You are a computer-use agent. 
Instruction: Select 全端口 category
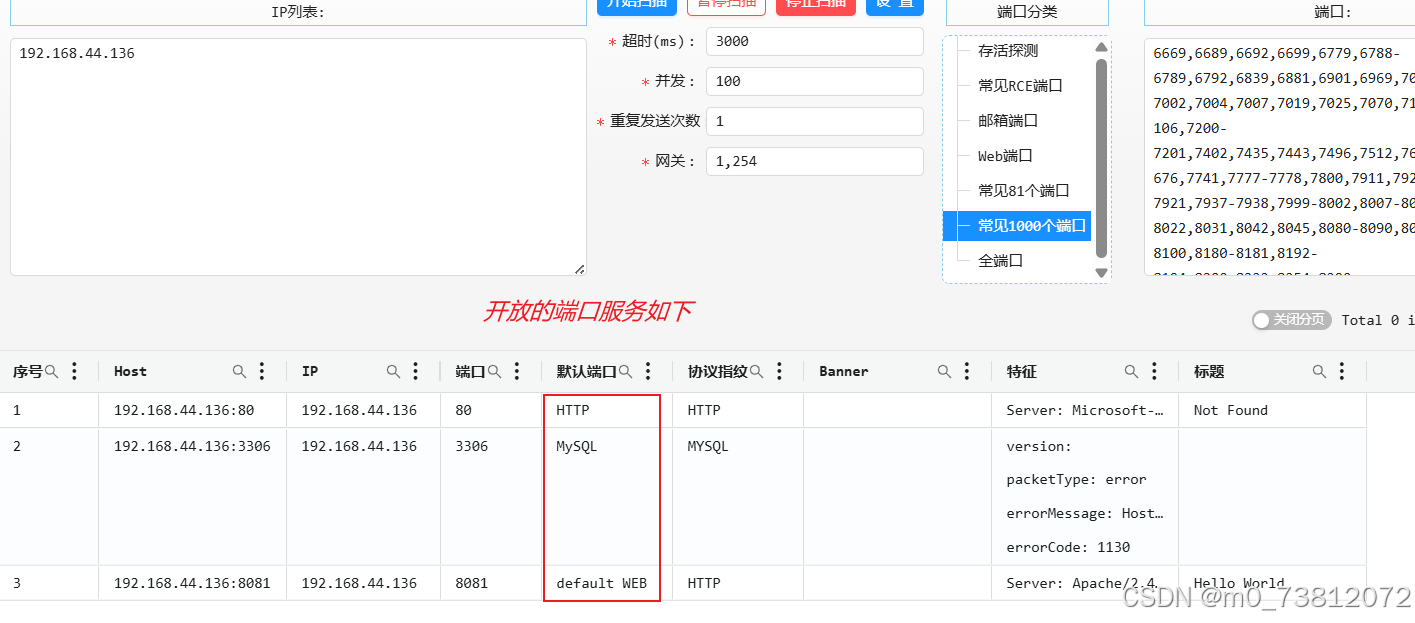[1000, 260]
